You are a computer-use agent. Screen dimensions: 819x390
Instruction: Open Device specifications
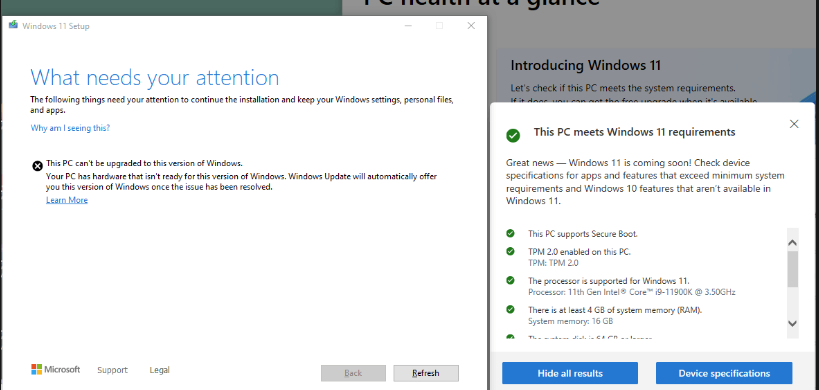click(x=724, y=373)
